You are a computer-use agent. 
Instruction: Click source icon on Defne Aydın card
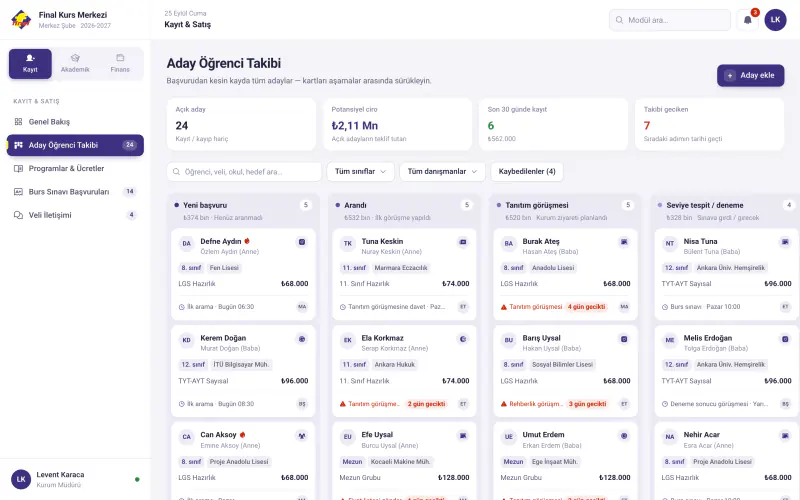click(x=302, y=242)
